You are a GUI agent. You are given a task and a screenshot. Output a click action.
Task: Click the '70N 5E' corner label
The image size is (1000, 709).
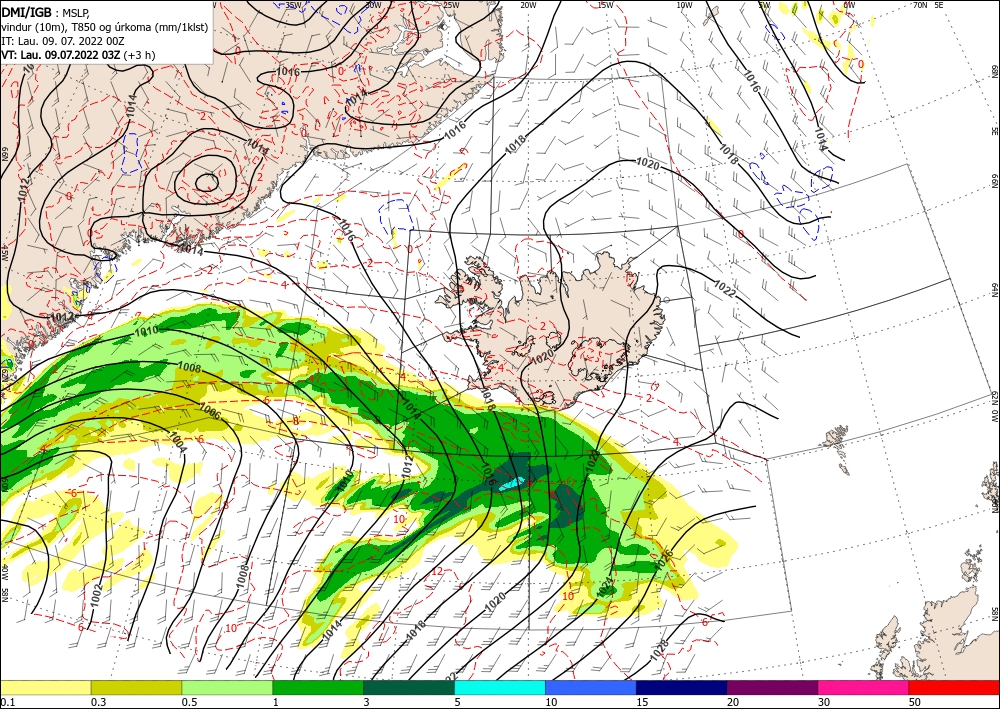[928, 5]
